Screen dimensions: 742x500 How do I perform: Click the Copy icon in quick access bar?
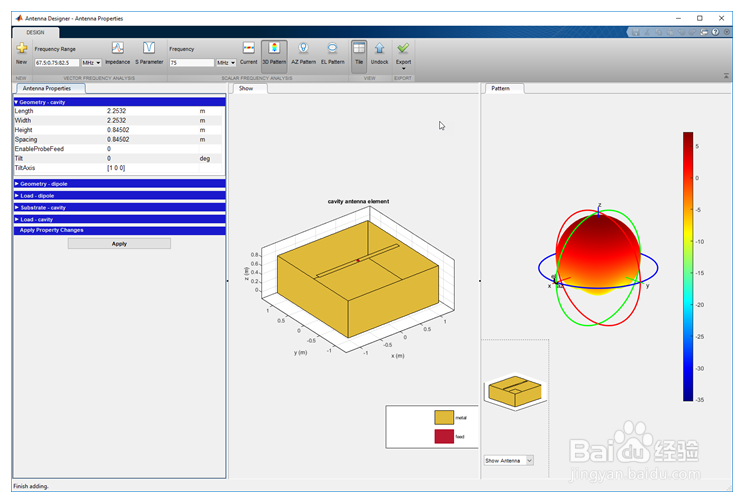[658, 32]
